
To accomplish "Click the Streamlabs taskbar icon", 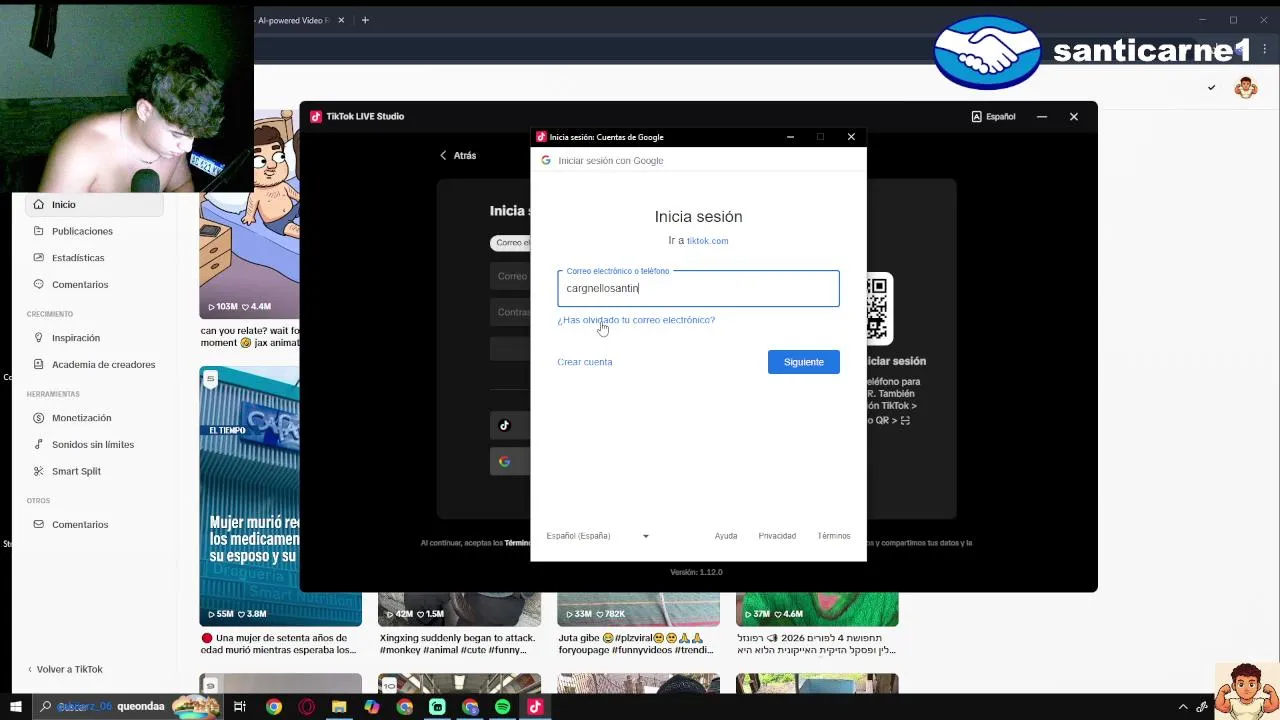I will [x=437, y=707].
